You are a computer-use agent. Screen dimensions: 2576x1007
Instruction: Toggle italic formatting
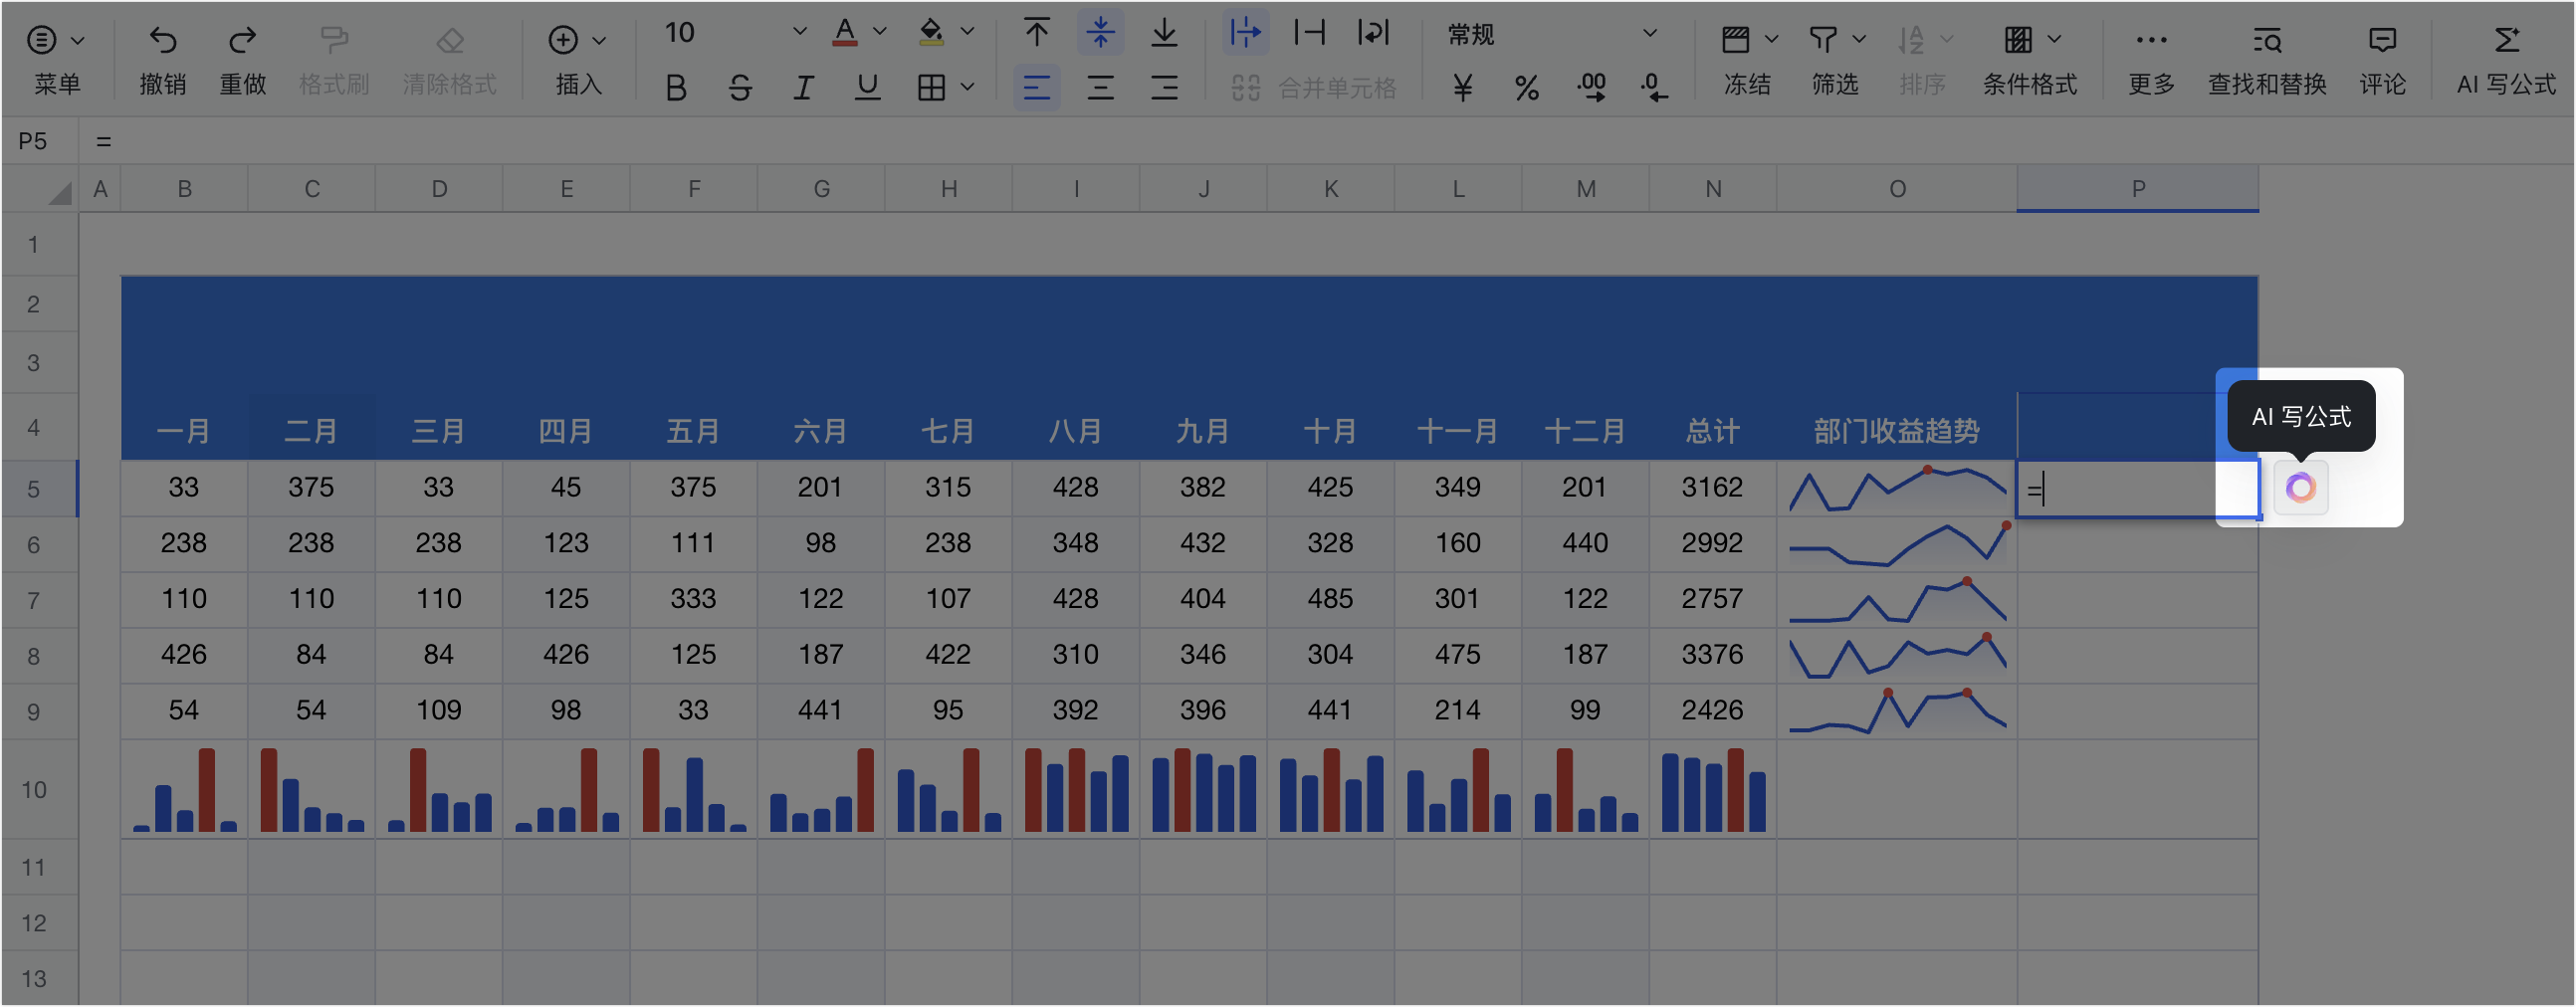pyautogui.click(x=803, y=88)
